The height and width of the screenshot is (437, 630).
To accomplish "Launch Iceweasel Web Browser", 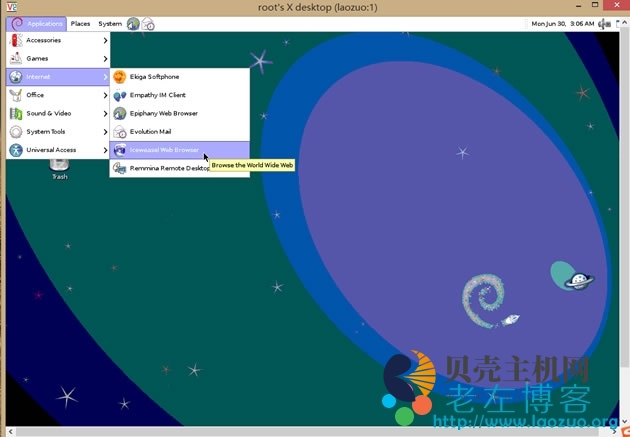I will click(165, 150).
